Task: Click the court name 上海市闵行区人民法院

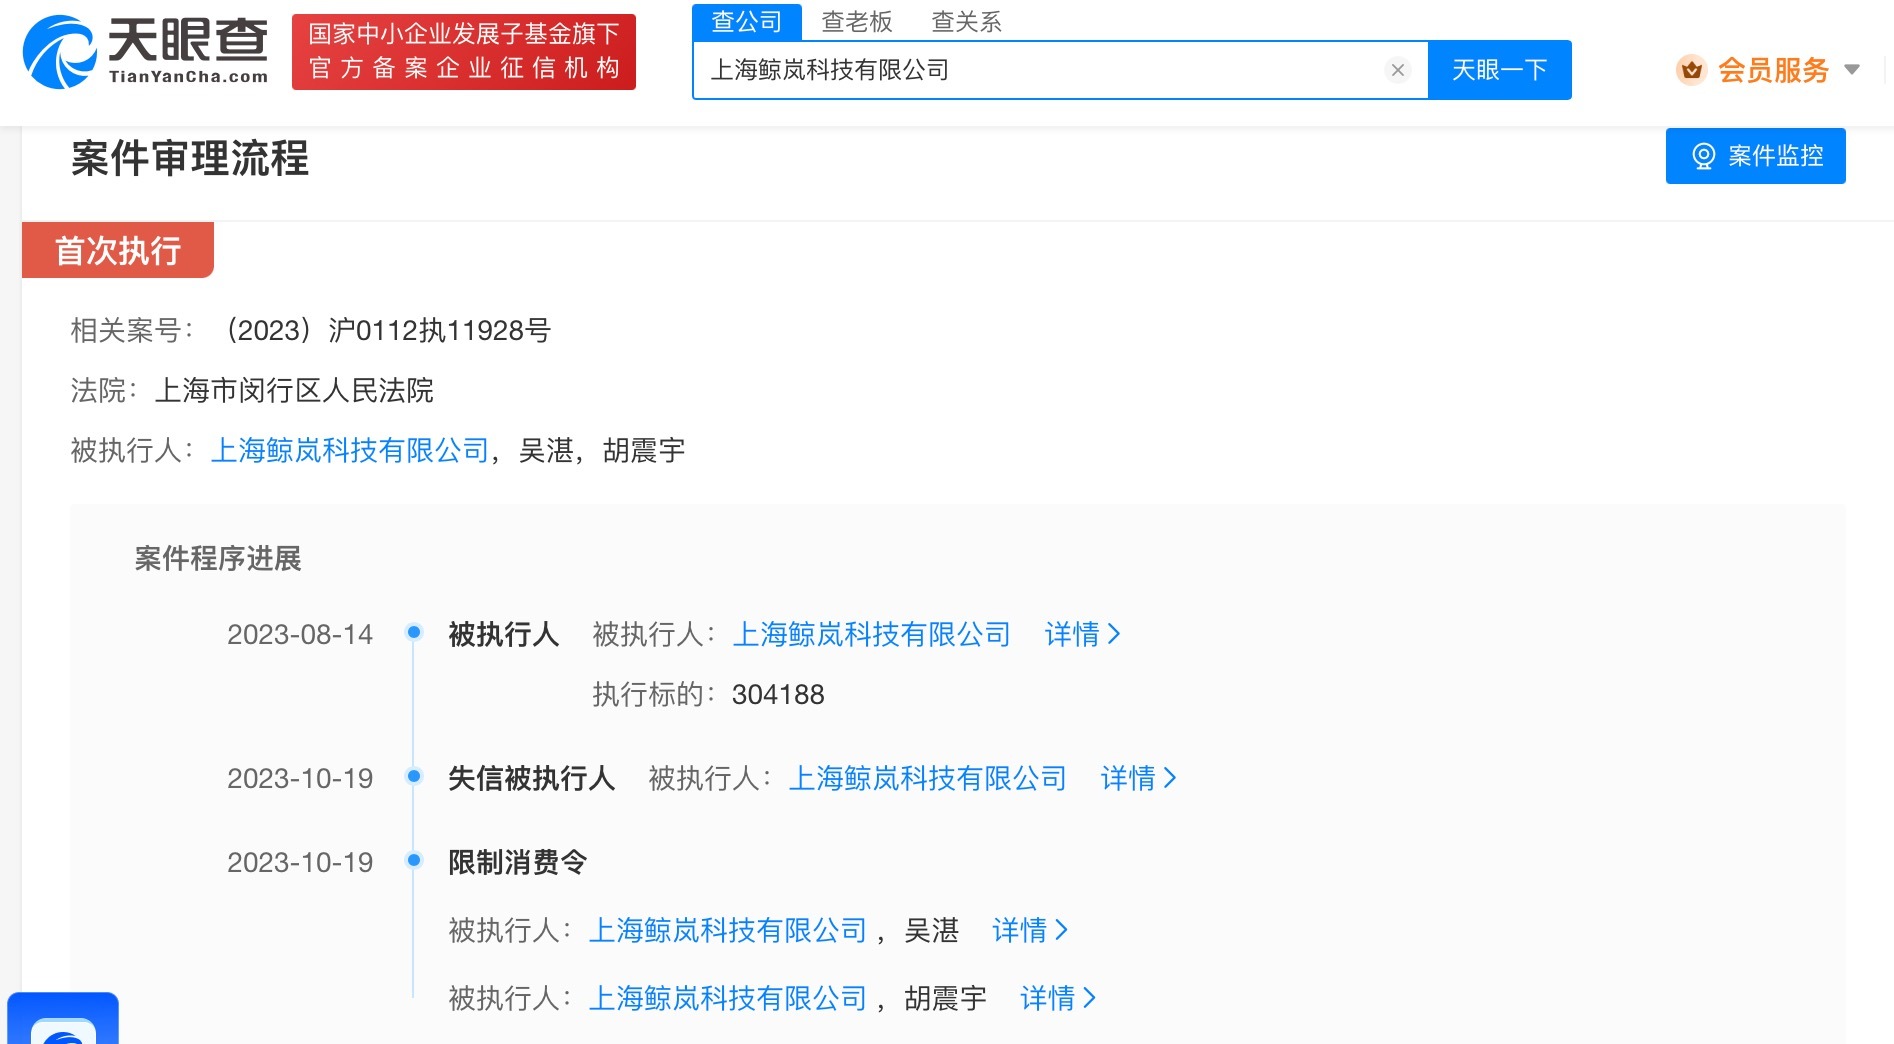Action: click(294, 390)
